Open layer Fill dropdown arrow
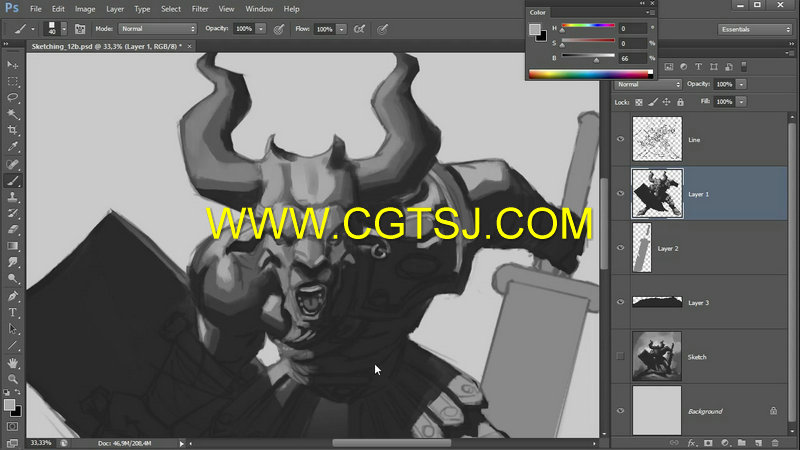Screen dimensions: 800x450 (x=741, y=102)
